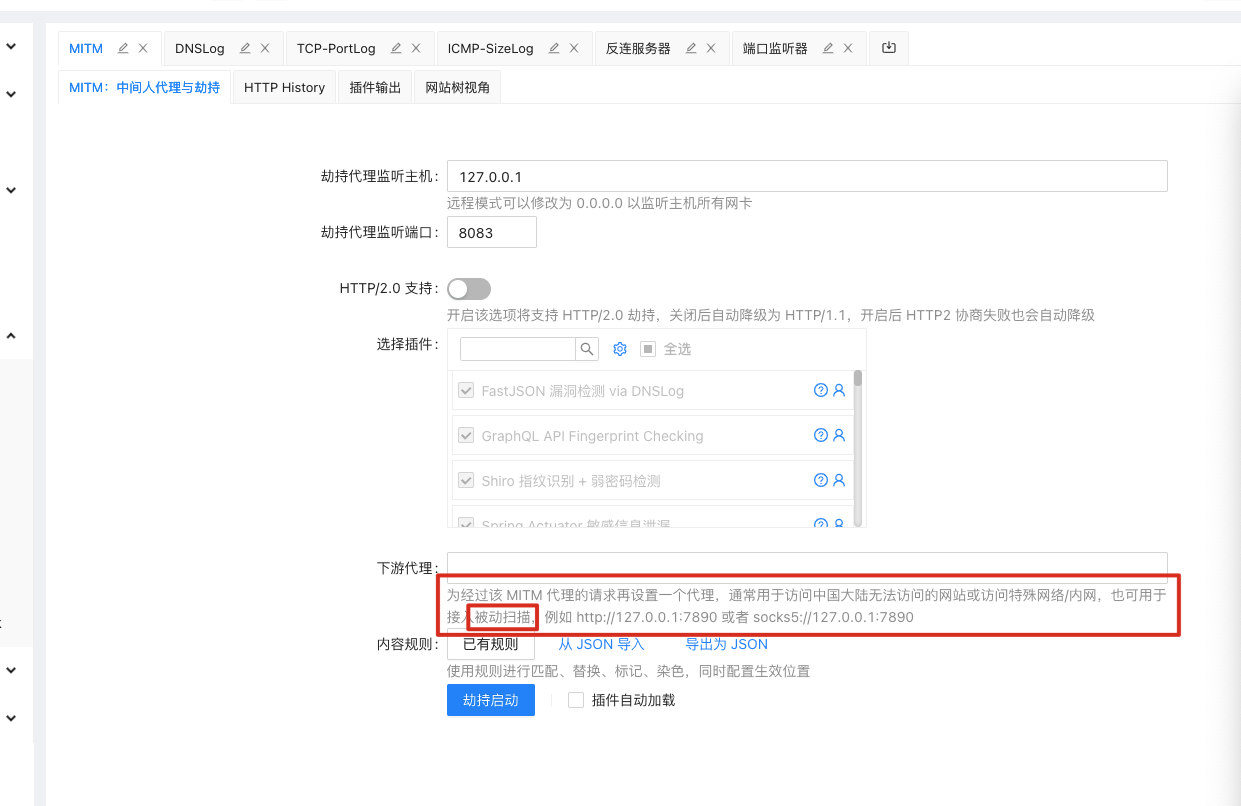This screenshot has width=1241, height=806.
Task: Toggle the HTTP/2.0 support switch
Action: pyautogui.click(x=469, y=289)
